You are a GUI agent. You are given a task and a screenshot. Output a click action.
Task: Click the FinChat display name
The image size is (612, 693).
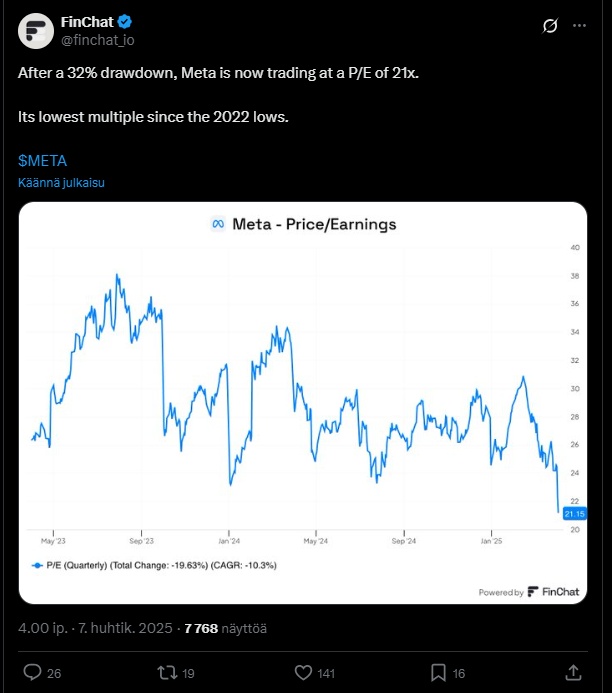coord(88,22)
